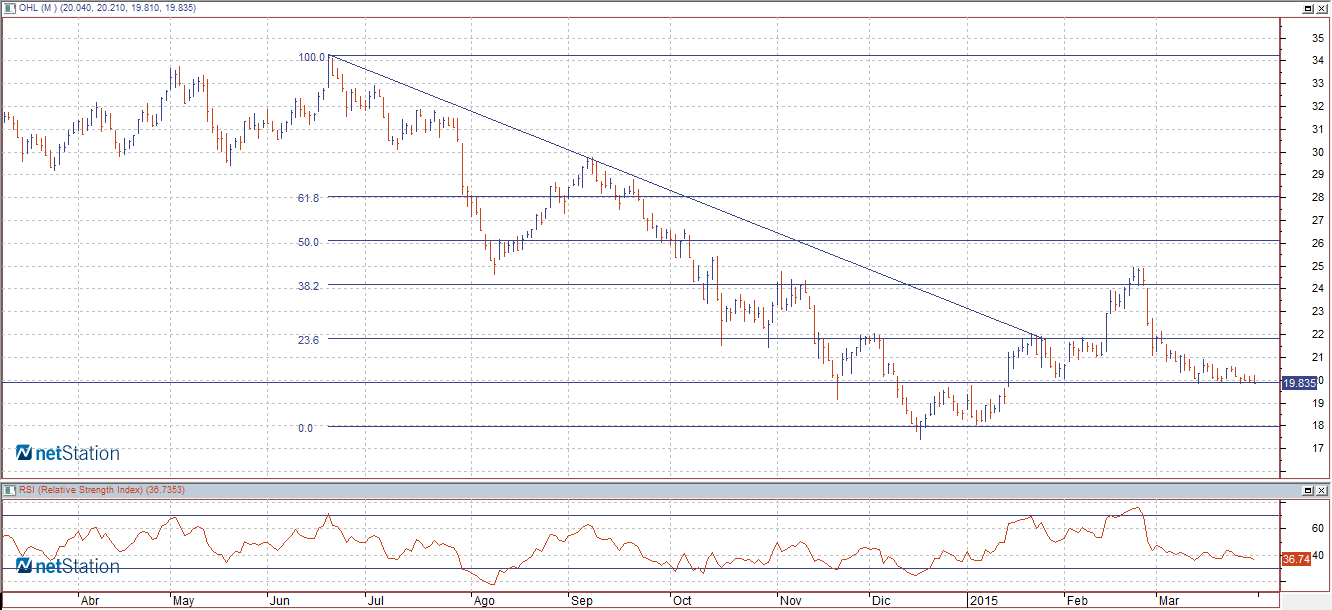Click the 17 price axis label
The height and width of the screenshot is (610, 1332).
click(x=1318, y=448)
